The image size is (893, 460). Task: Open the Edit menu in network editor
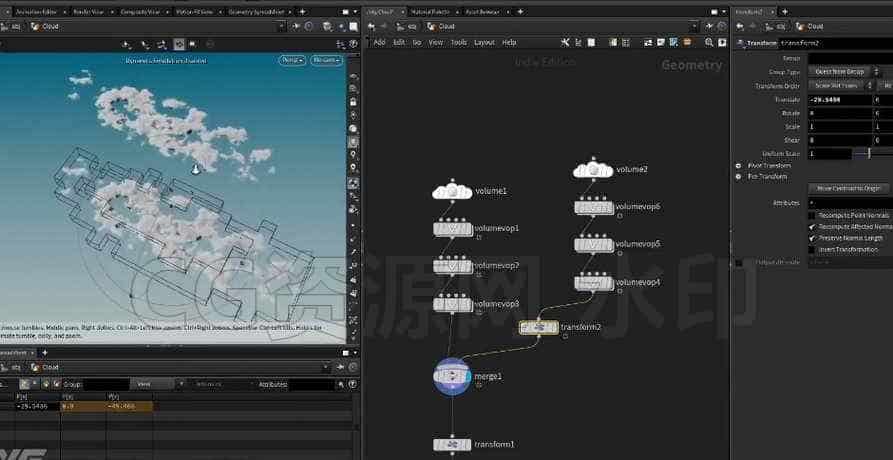click(399, 43)
